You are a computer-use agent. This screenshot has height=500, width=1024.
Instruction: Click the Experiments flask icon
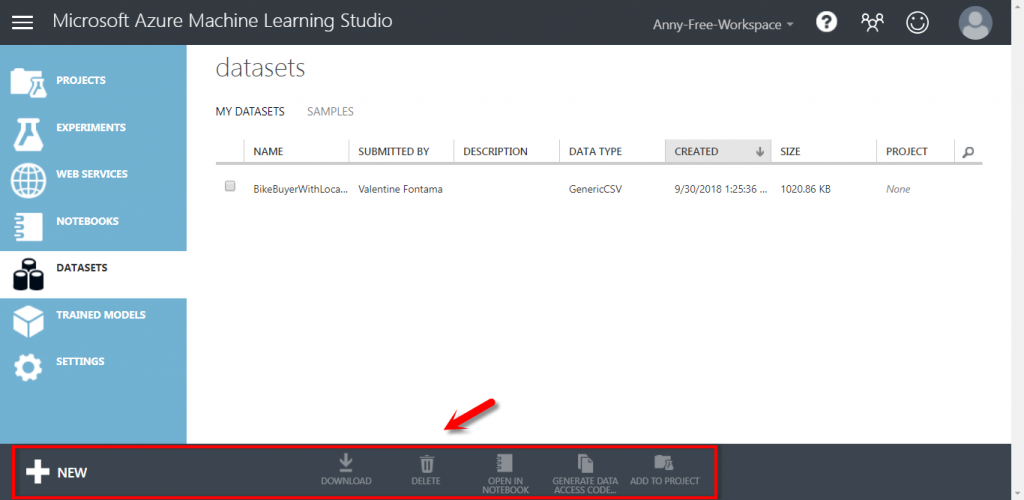[x=28, y=134]
